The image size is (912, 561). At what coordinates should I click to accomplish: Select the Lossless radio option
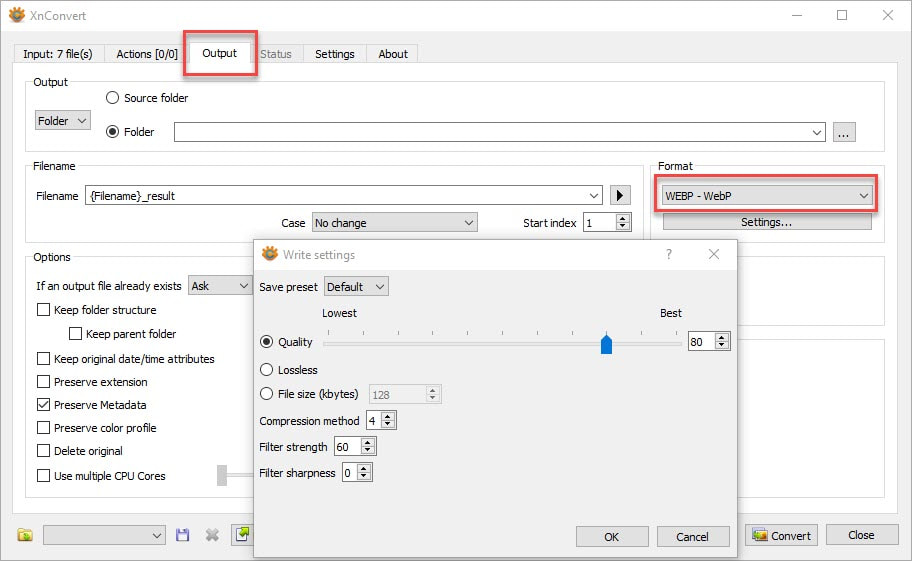point(266,370)
